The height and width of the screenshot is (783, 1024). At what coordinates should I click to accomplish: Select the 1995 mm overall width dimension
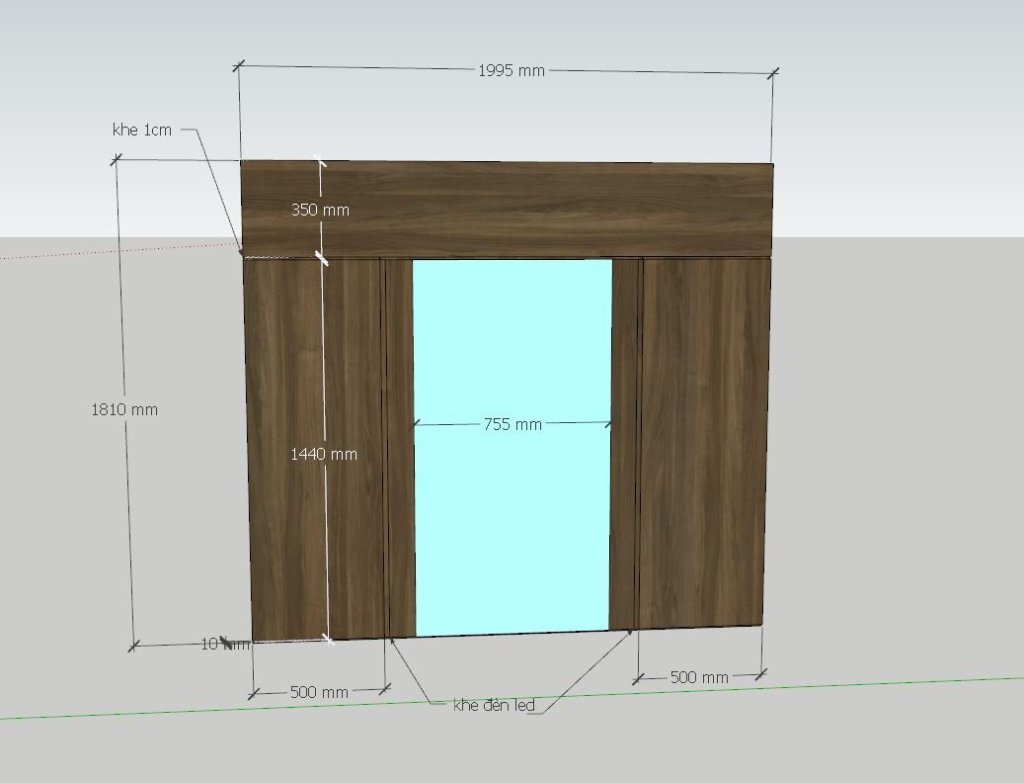pyautogui.click(x=511, y=71)
